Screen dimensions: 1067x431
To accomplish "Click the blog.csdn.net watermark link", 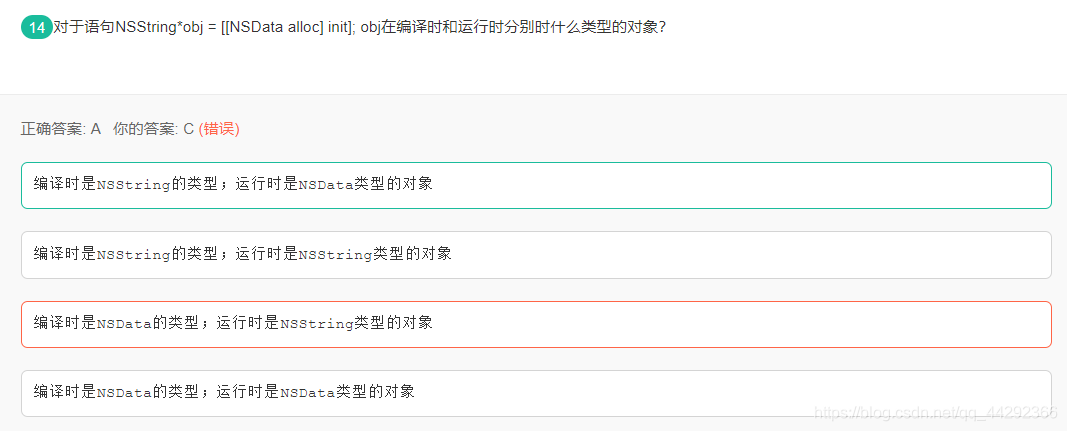I will [x=935, y=412].
